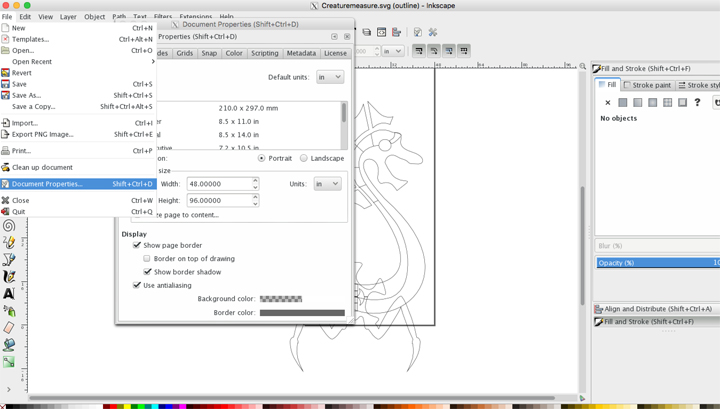Switch to the Snap tab

tap(209, 53)
